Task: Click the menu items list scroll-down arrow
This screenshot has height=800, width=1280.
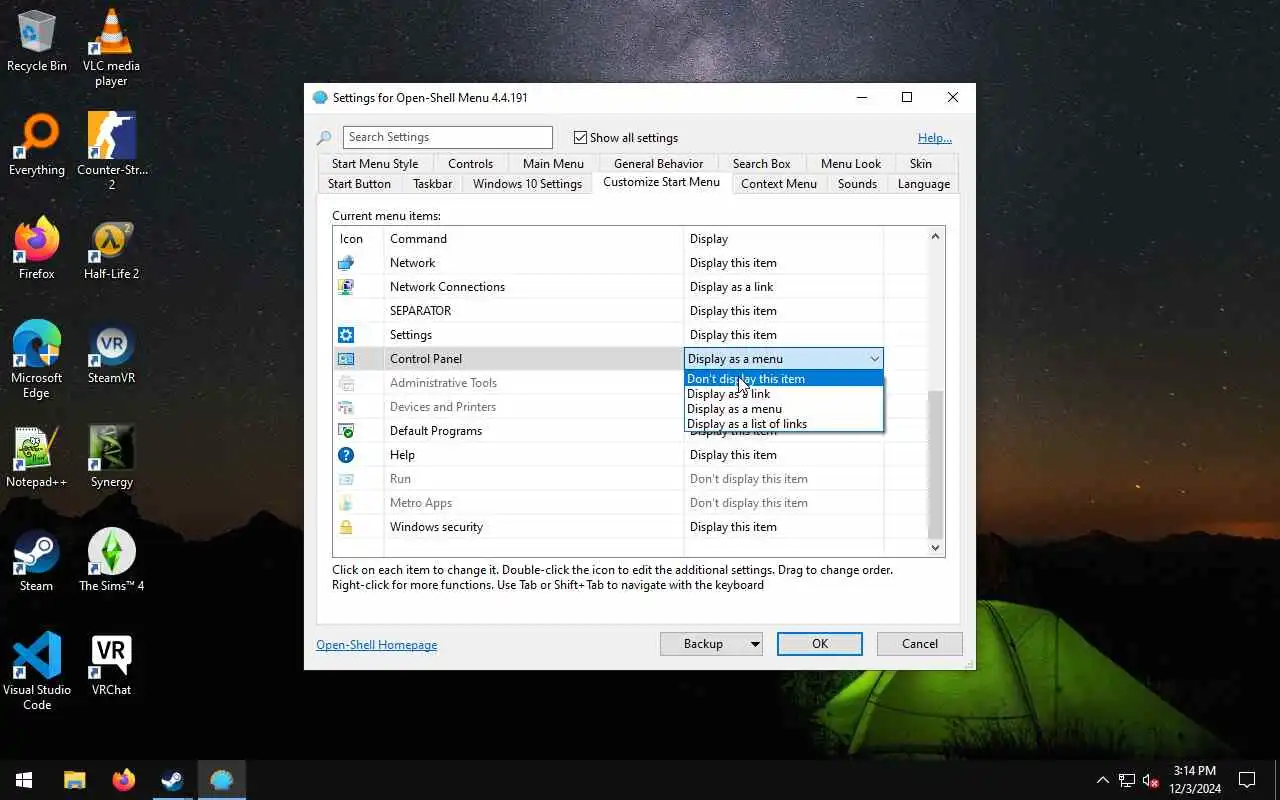Action: [x=936, y=547]
